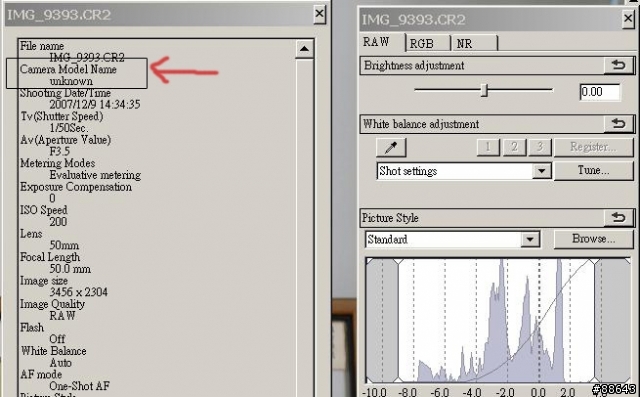Image resolution: width=640 pixels, height=397 pixels.
Task: Click the brightness adjustment slider handle
Action: coord(484,90)
